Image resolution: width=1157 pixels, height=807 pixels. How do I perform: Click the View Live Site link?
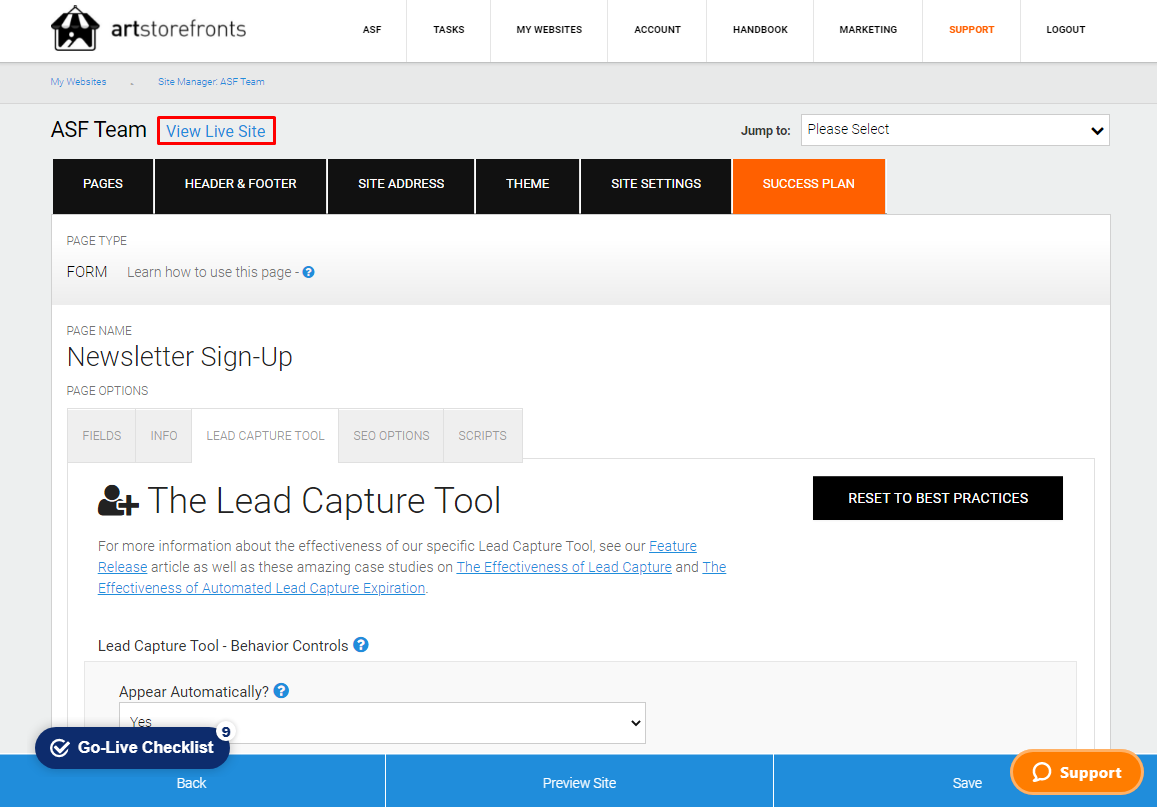click(216, 131)
